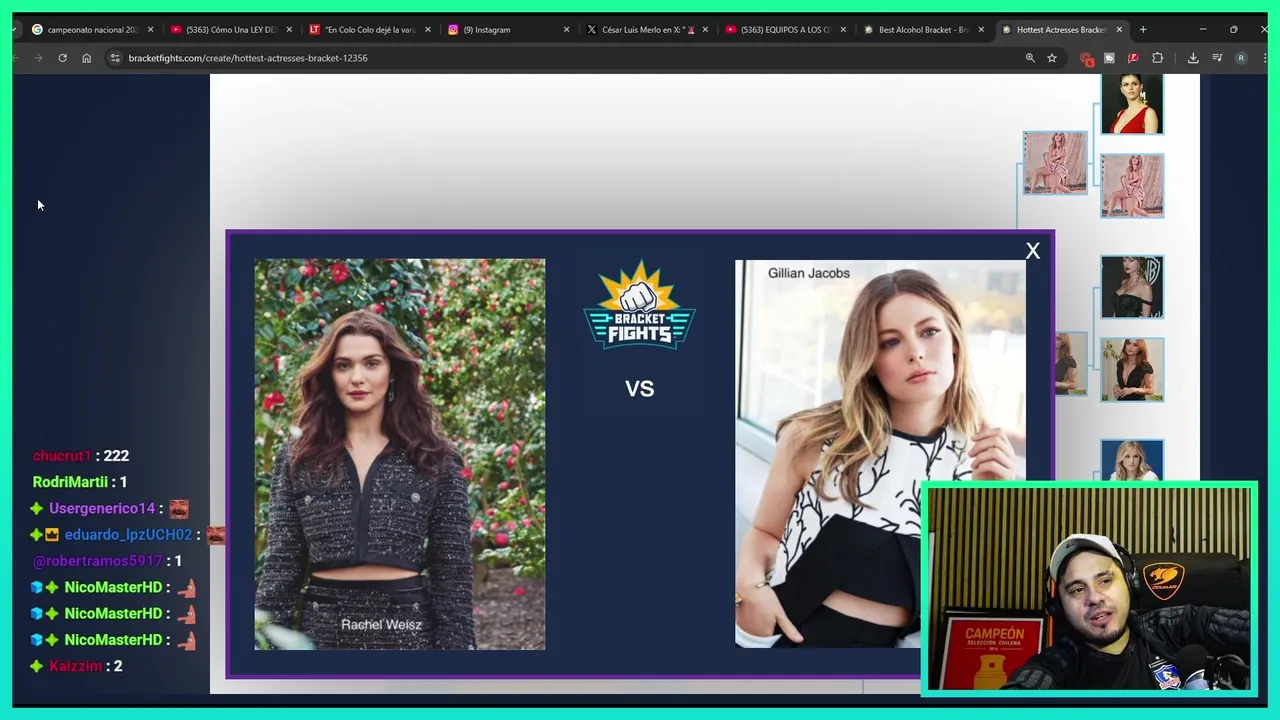Open red extension with badge 6
The width and height of the screenshot is (1280, 720).
coord(1087,58)
